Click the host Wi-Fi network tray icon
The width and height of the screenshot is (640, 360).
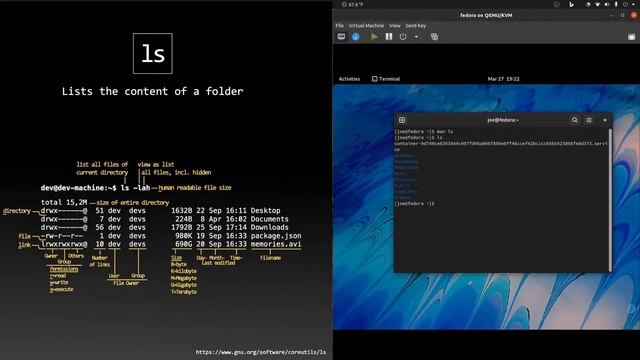598,4
